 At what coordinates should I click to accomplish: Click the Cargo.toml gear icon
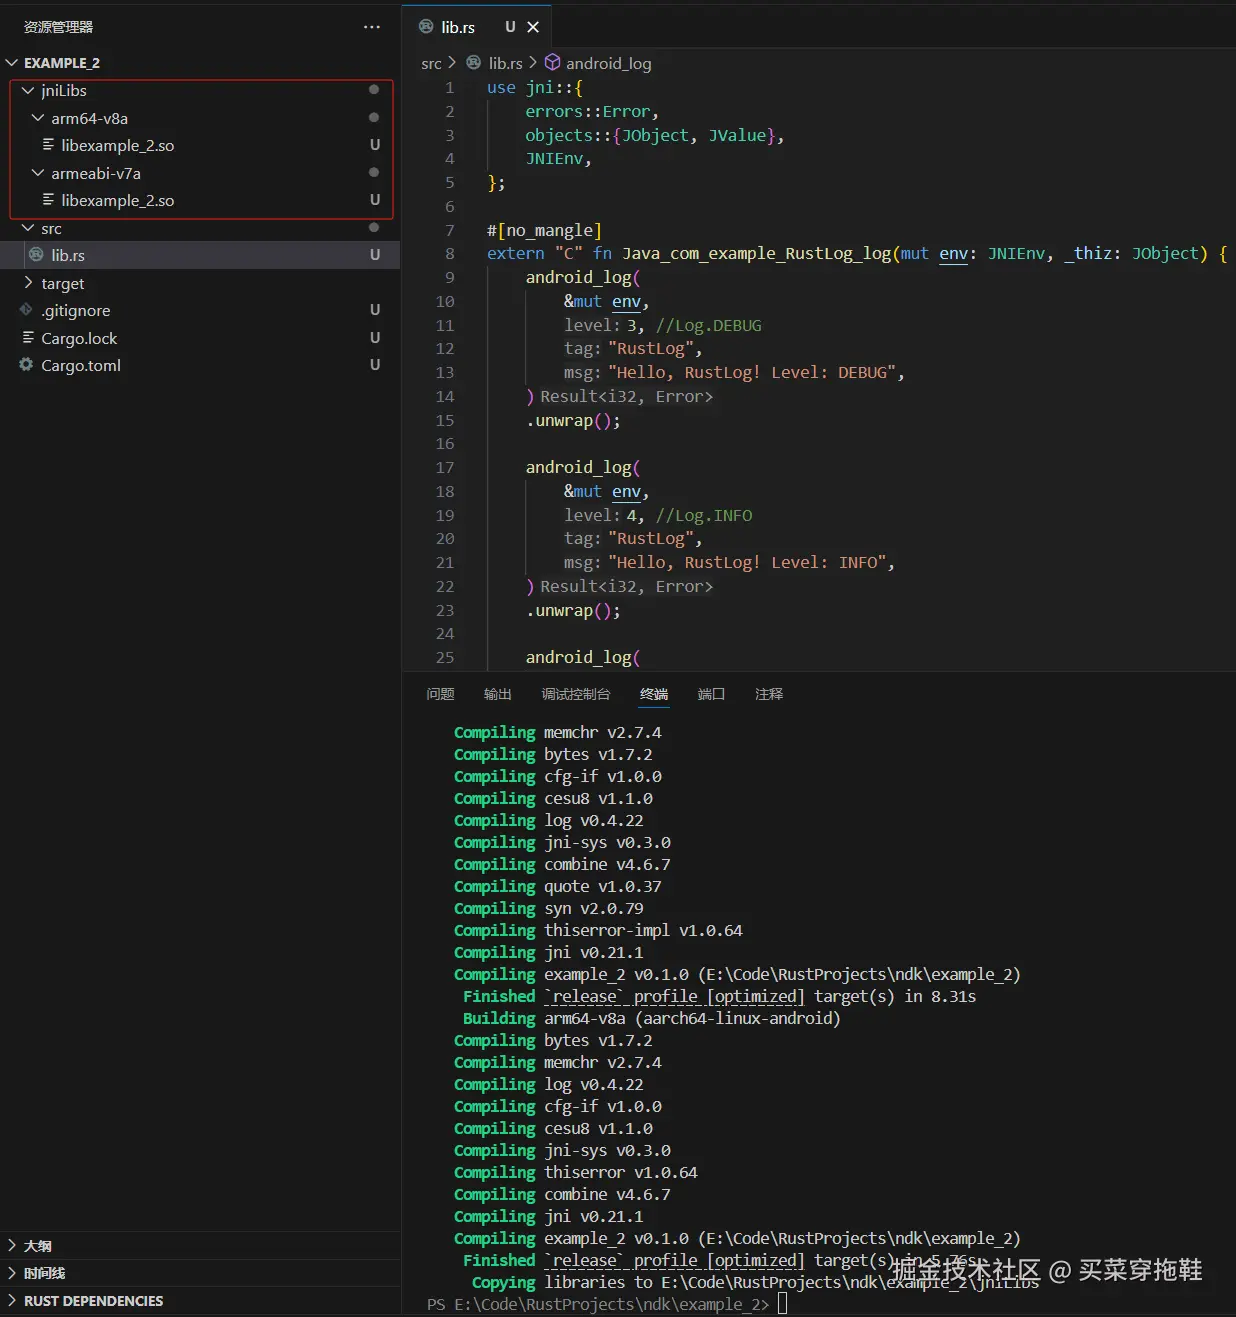point(26,365)
